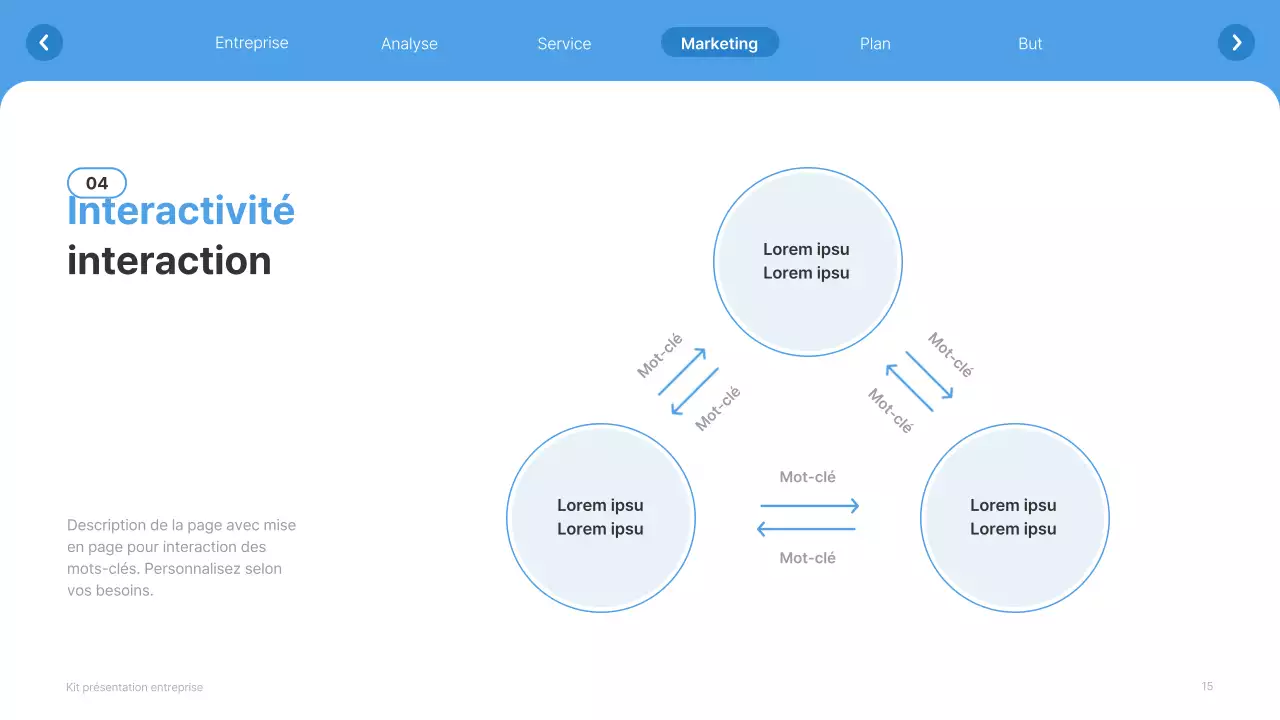The height and width of the screenshot is (720, 1280).
Task: Click the upper-right Mot-clé diagonal arrow pair
Action: point(918,378)
